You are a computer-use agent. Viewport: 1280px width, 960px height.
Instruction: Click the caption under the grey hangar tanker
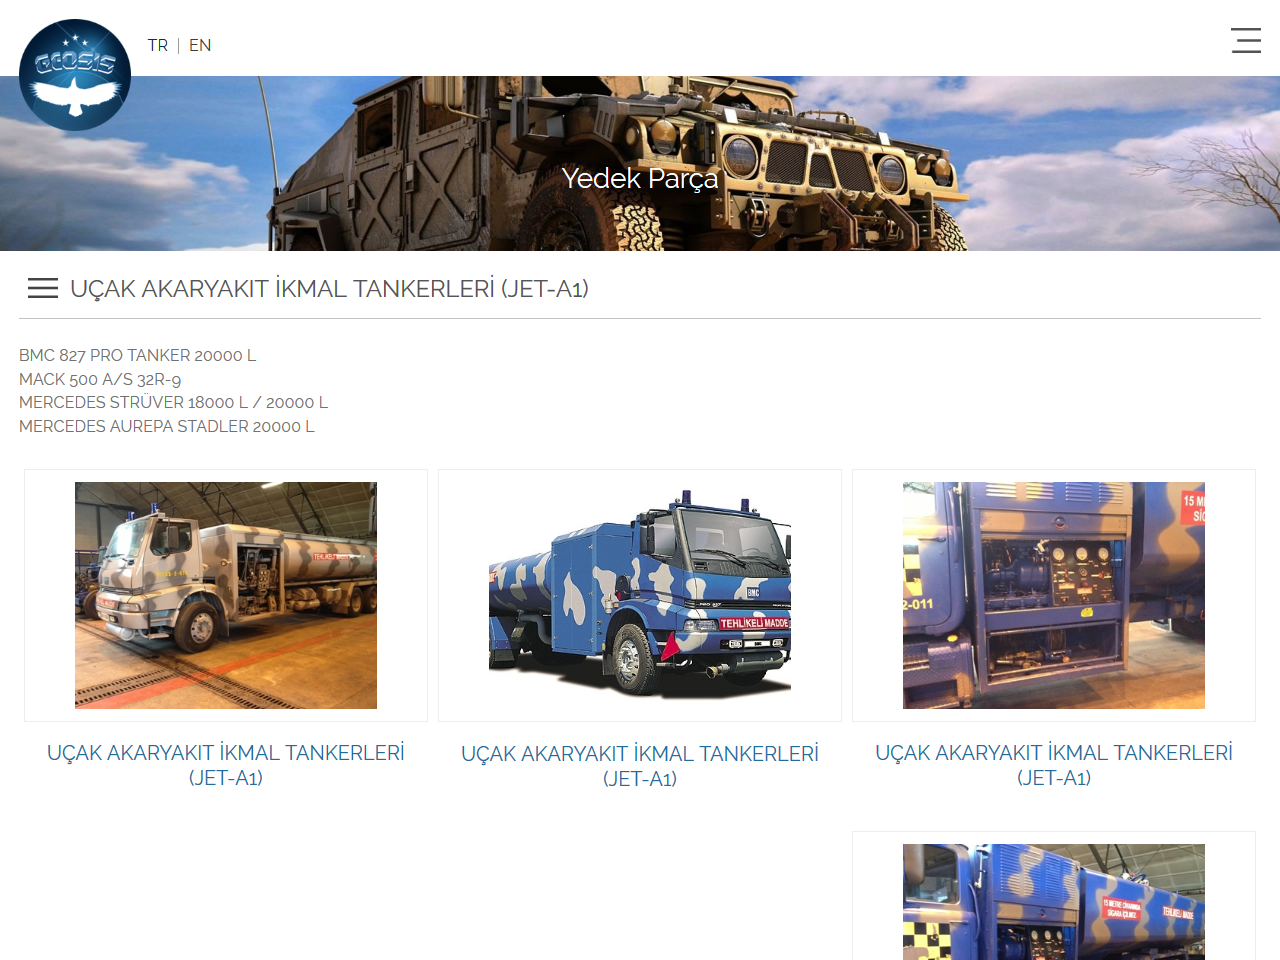[226, 765]
